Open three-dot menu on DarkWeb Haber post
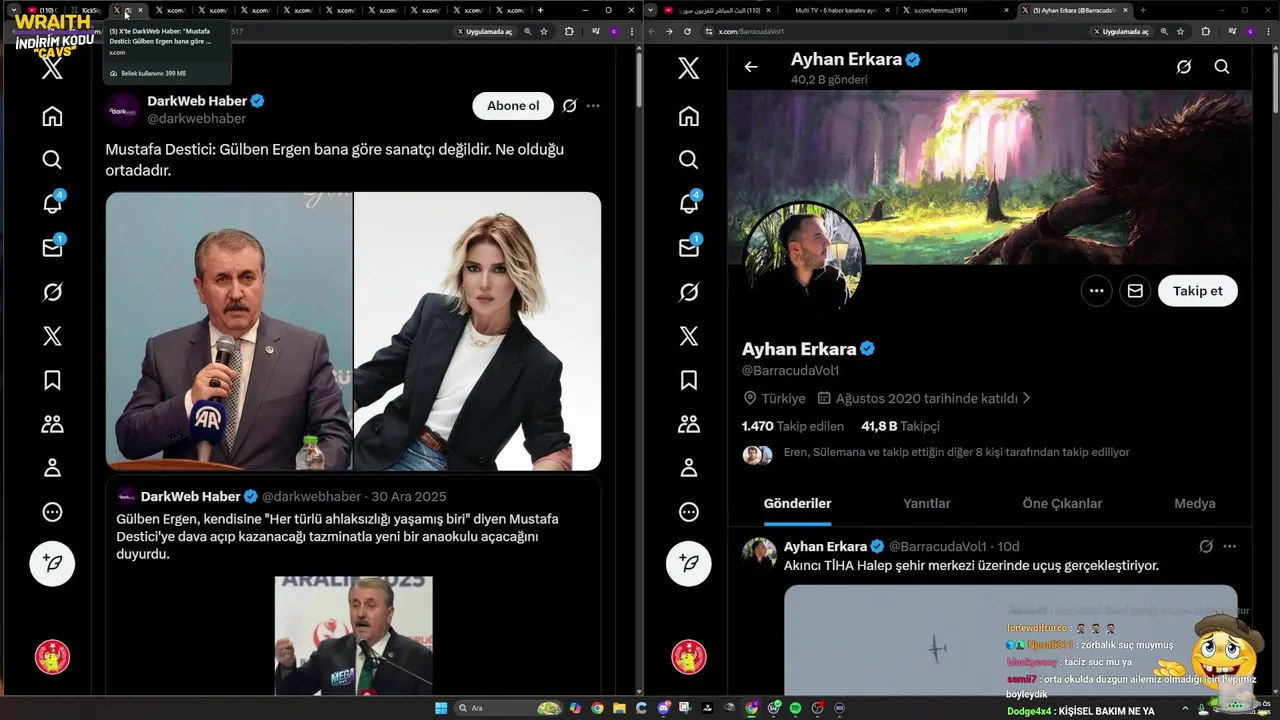This screenshot has width=1280, height=720. (x=593, y=106)
